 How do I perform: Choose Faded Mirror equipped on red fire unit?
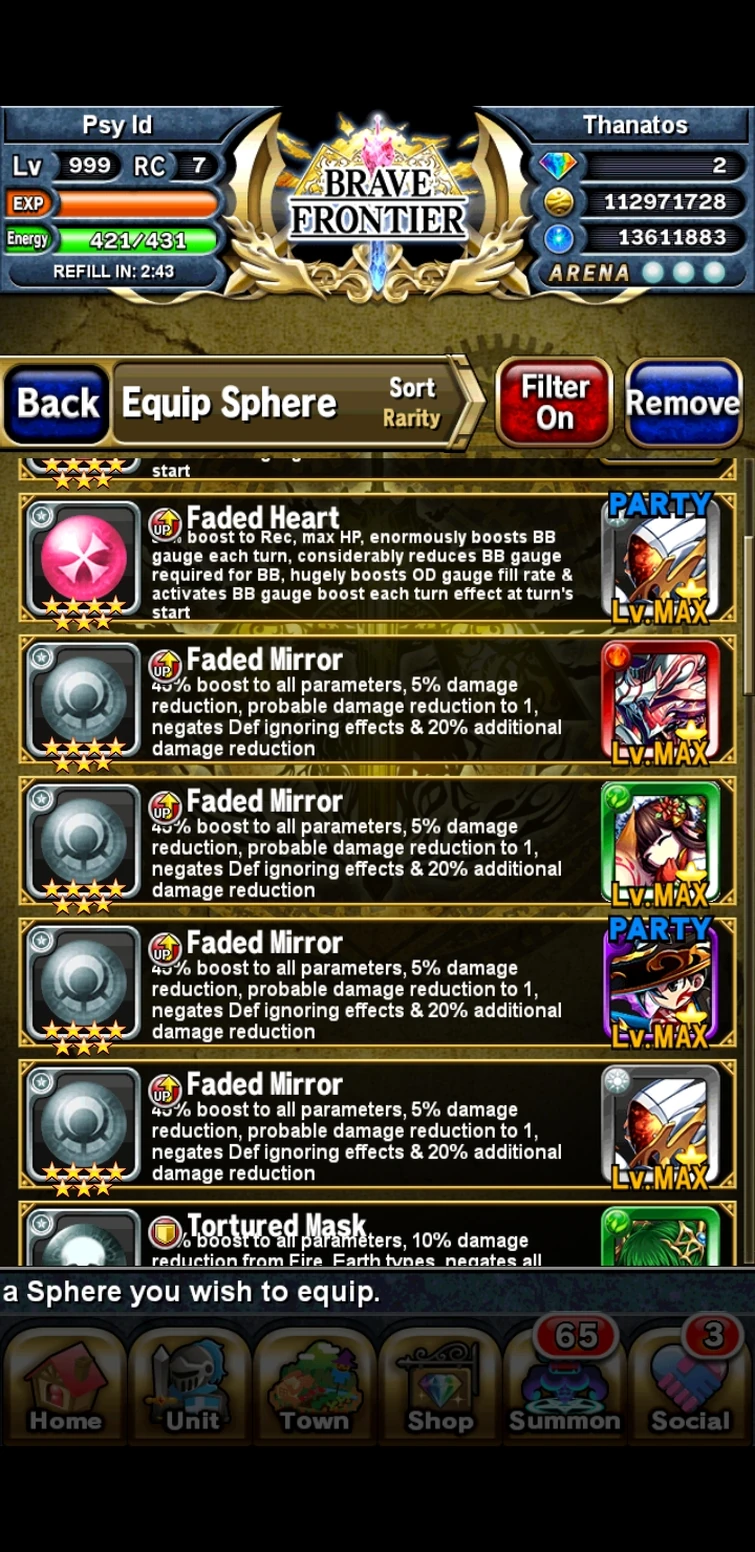pyautogui.click(x=377, y=702)
